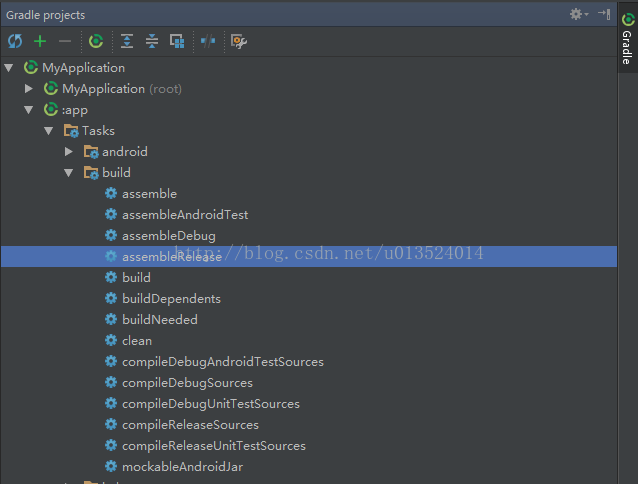This screenshot has height=484, width=638.
Task: Select the compileDebugUnitTestSources task
Action: [x=309, y=404]
